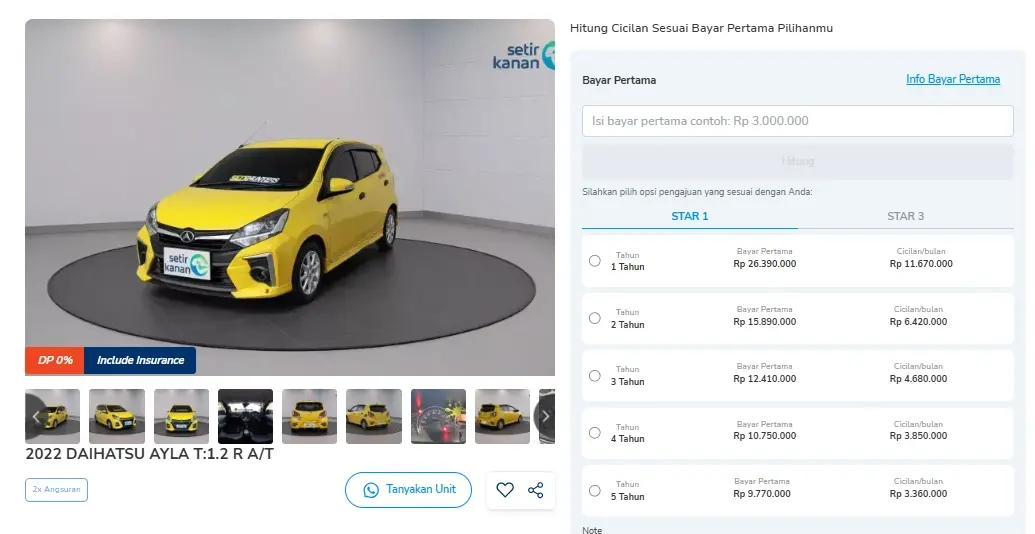Image resolution: width=1035 pixels, height=534 pixels.
Task: Open the car interior dashboard thumbnail
Action: point(245,416)
